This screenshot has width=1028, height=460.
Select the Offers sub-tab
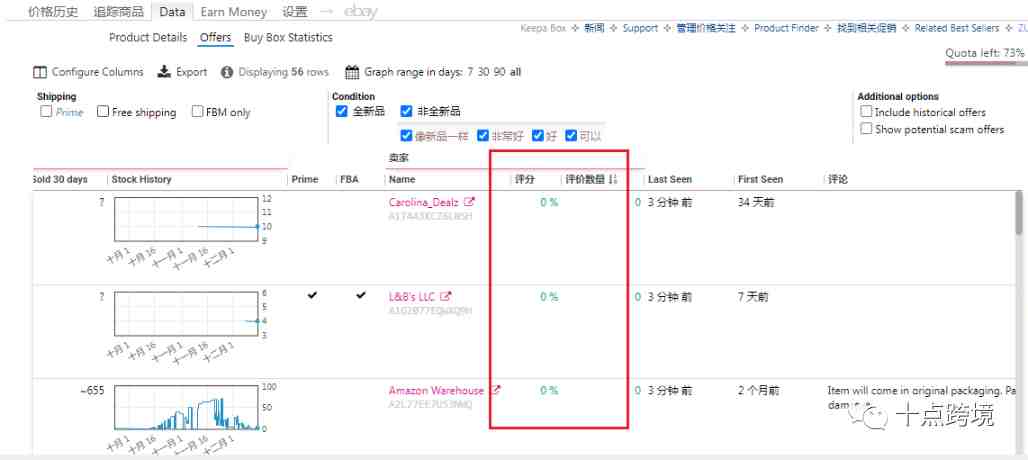point(216,37)
